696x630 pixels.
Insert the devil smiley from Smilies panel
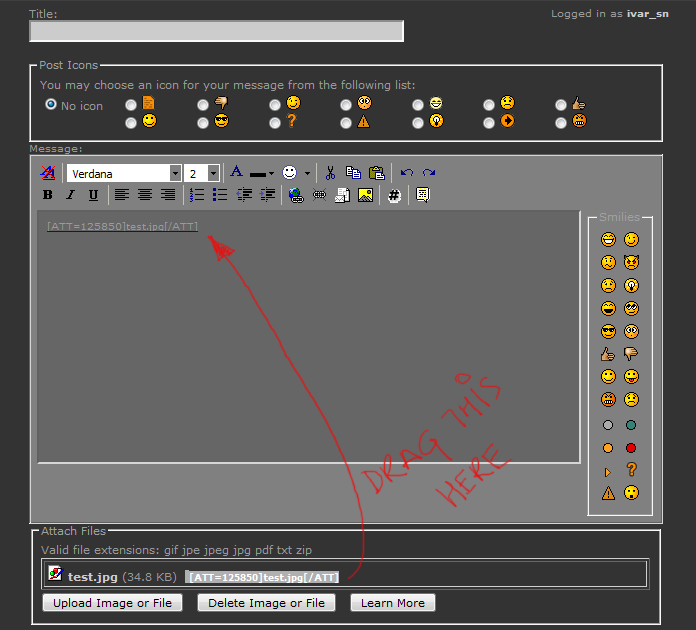pyautogui.click(x=631, y=262)
